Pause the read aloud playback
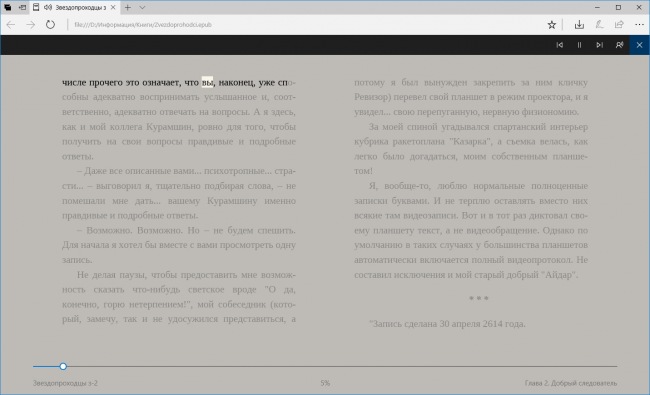The height and width of the screenshot is (395, 650). 579,45
